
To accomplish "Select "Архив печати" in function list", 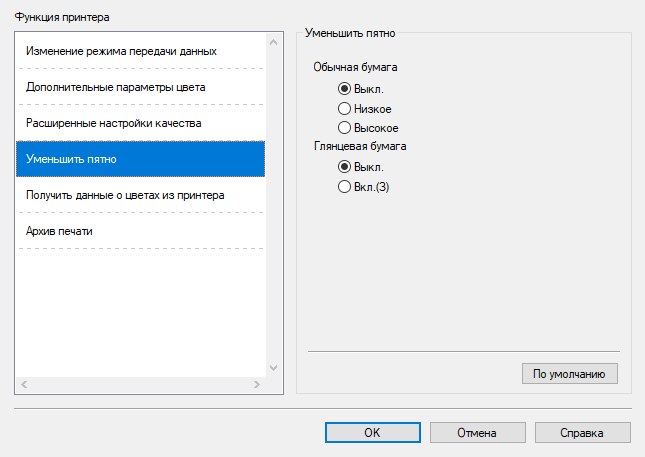I will tap(60, 231).
